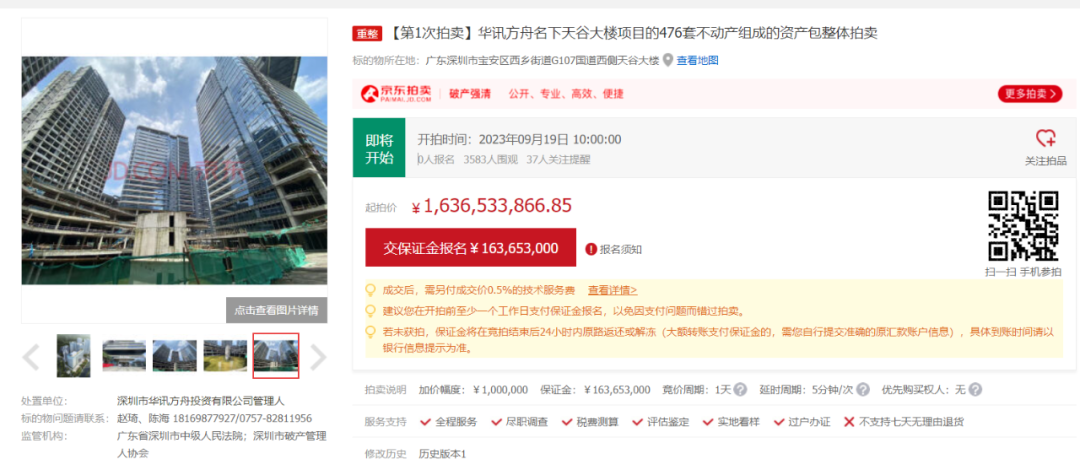Click the bulb icon beside the service fee notice
This screenshot has height=470, width=1080.
[x=371, y=290]
